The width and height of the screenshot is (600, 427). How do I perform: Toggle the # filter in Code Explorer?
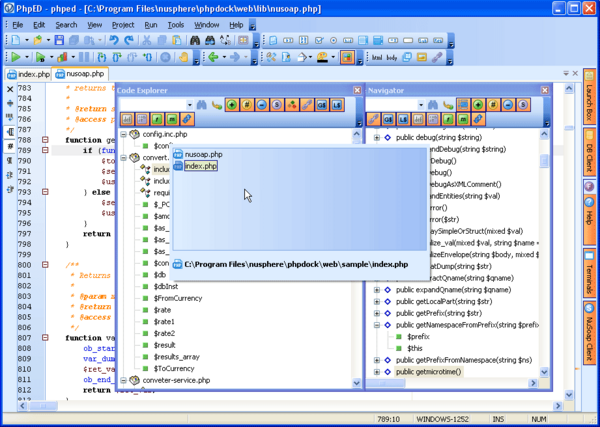coord(247,104)
